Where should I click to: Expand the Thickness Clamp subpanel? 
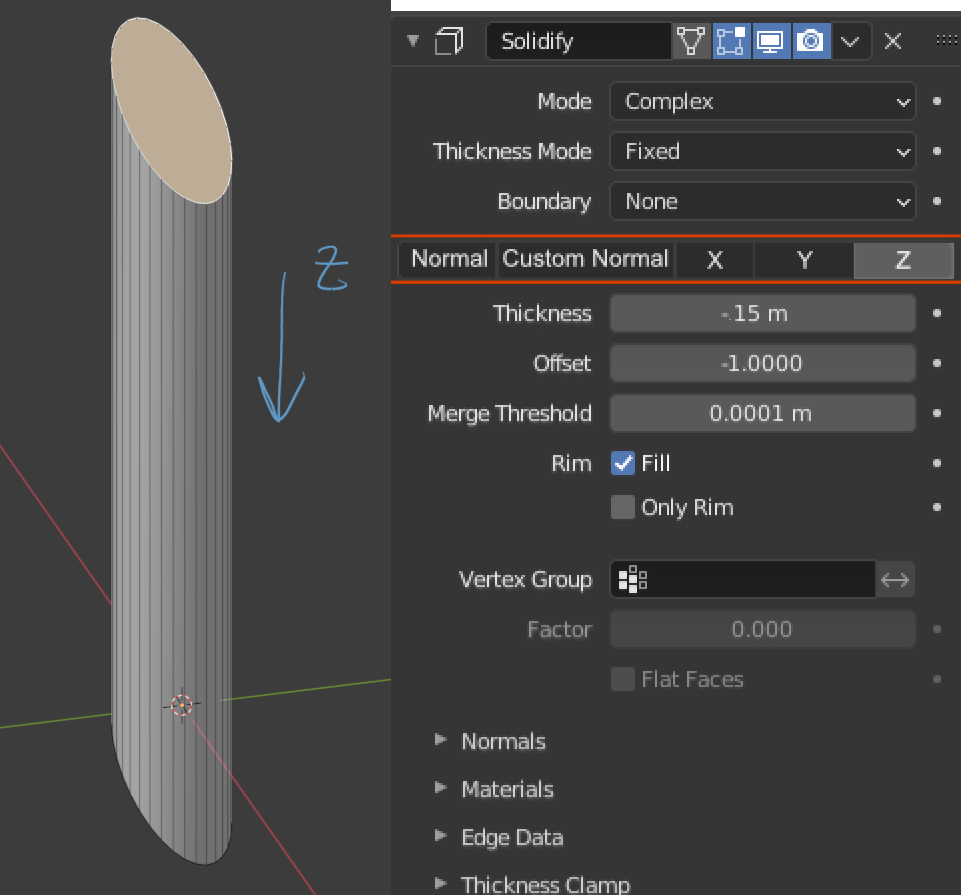click(x=441, y=883)
